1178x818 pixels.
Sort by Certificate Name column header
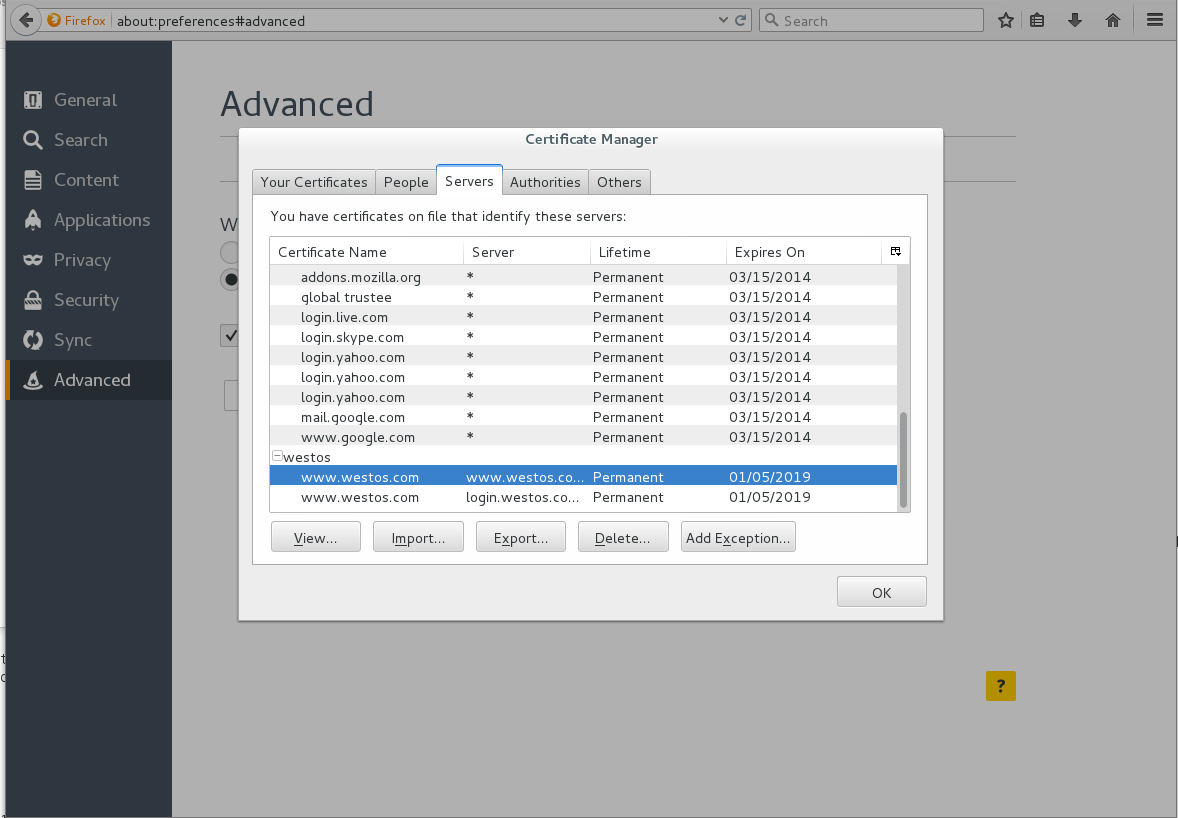coord(367,252)
